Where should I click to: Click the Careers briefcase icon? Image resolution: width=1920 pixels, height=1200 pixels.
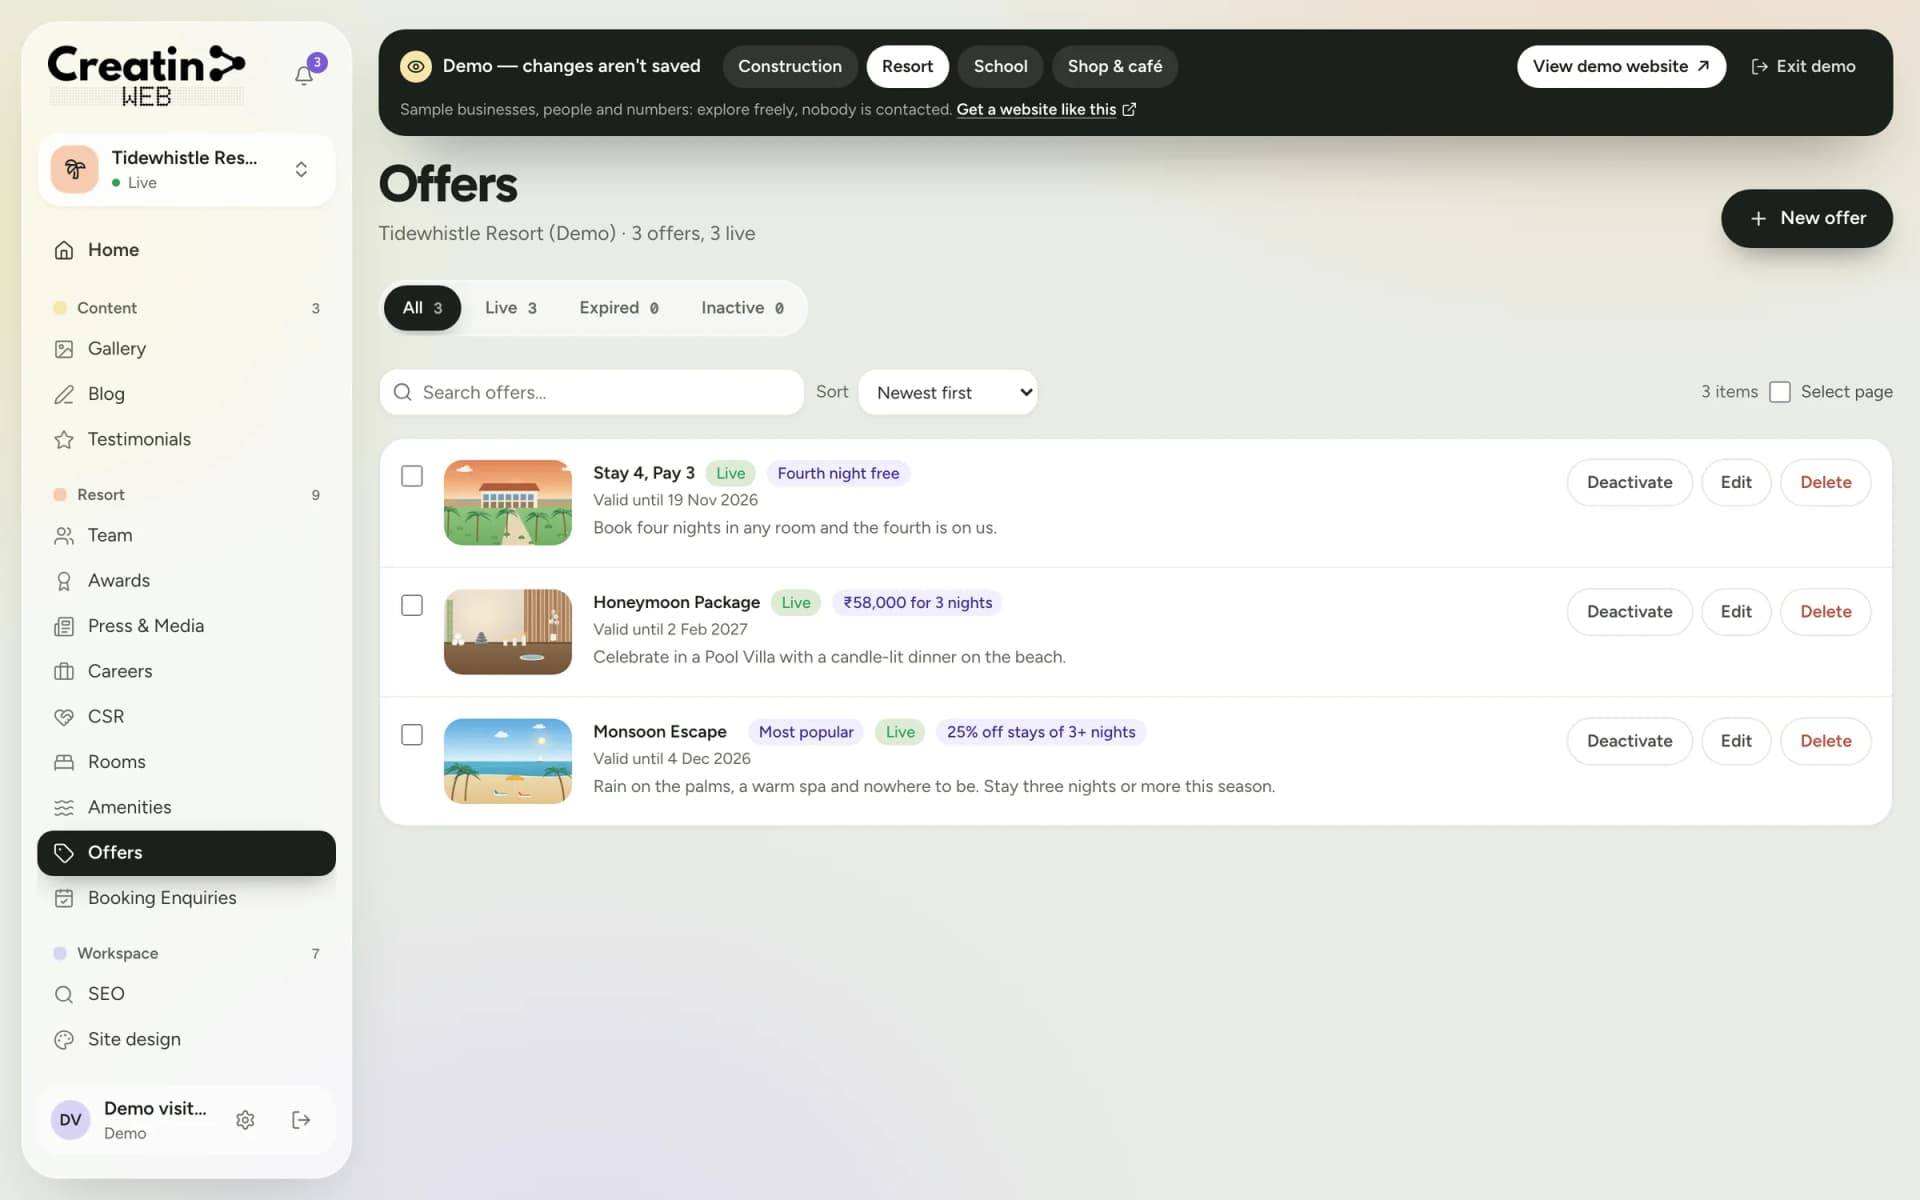(x=64, y=671)
